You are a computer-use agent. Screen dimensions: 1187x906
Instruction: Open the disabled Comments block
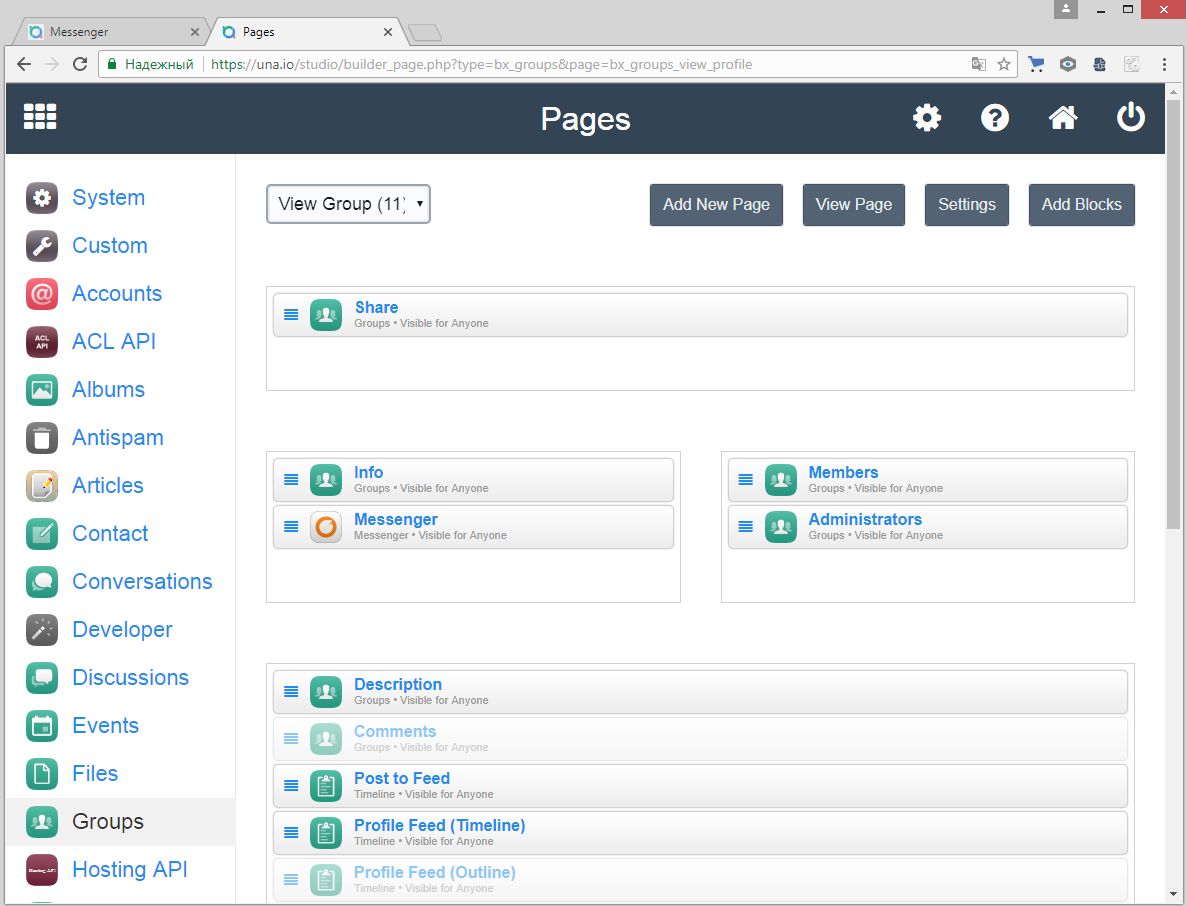(395, 732)
